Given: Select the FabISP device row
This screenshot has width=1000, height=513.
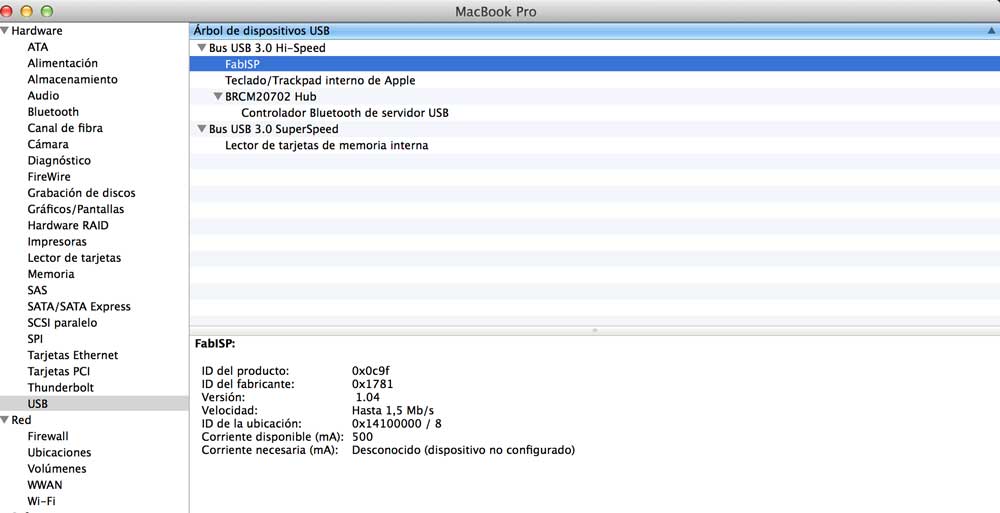Looking at the screenshot, I should [594, 64].
